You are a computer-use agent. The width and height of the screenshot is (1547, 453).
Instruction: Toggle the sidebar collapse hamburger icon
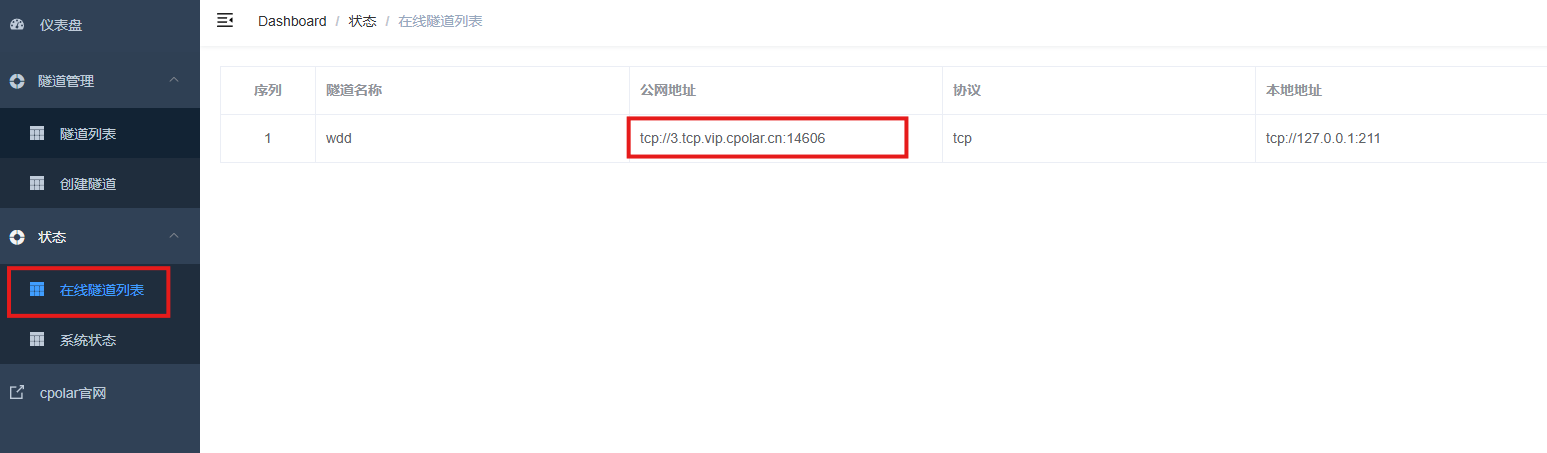click(x=225, y=20)
